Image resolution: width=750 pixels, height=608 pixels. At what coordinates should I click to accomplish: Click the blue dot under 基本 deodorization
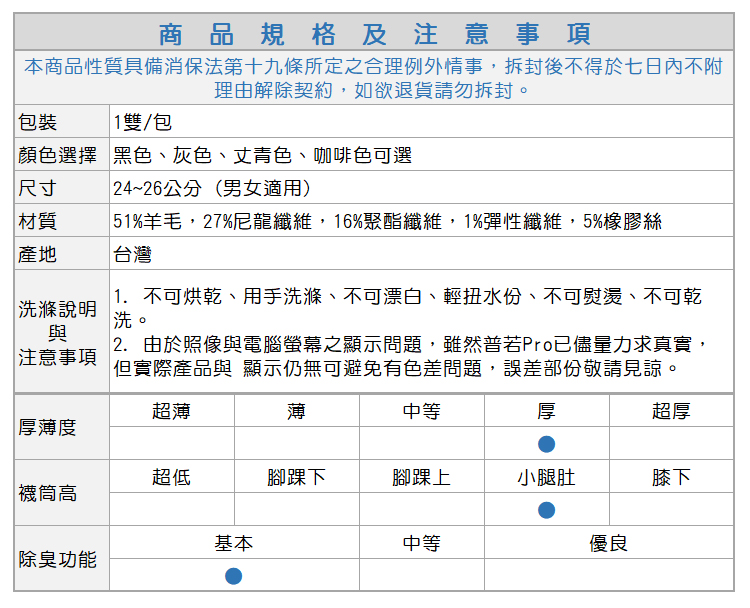click(x=233, y=576)
